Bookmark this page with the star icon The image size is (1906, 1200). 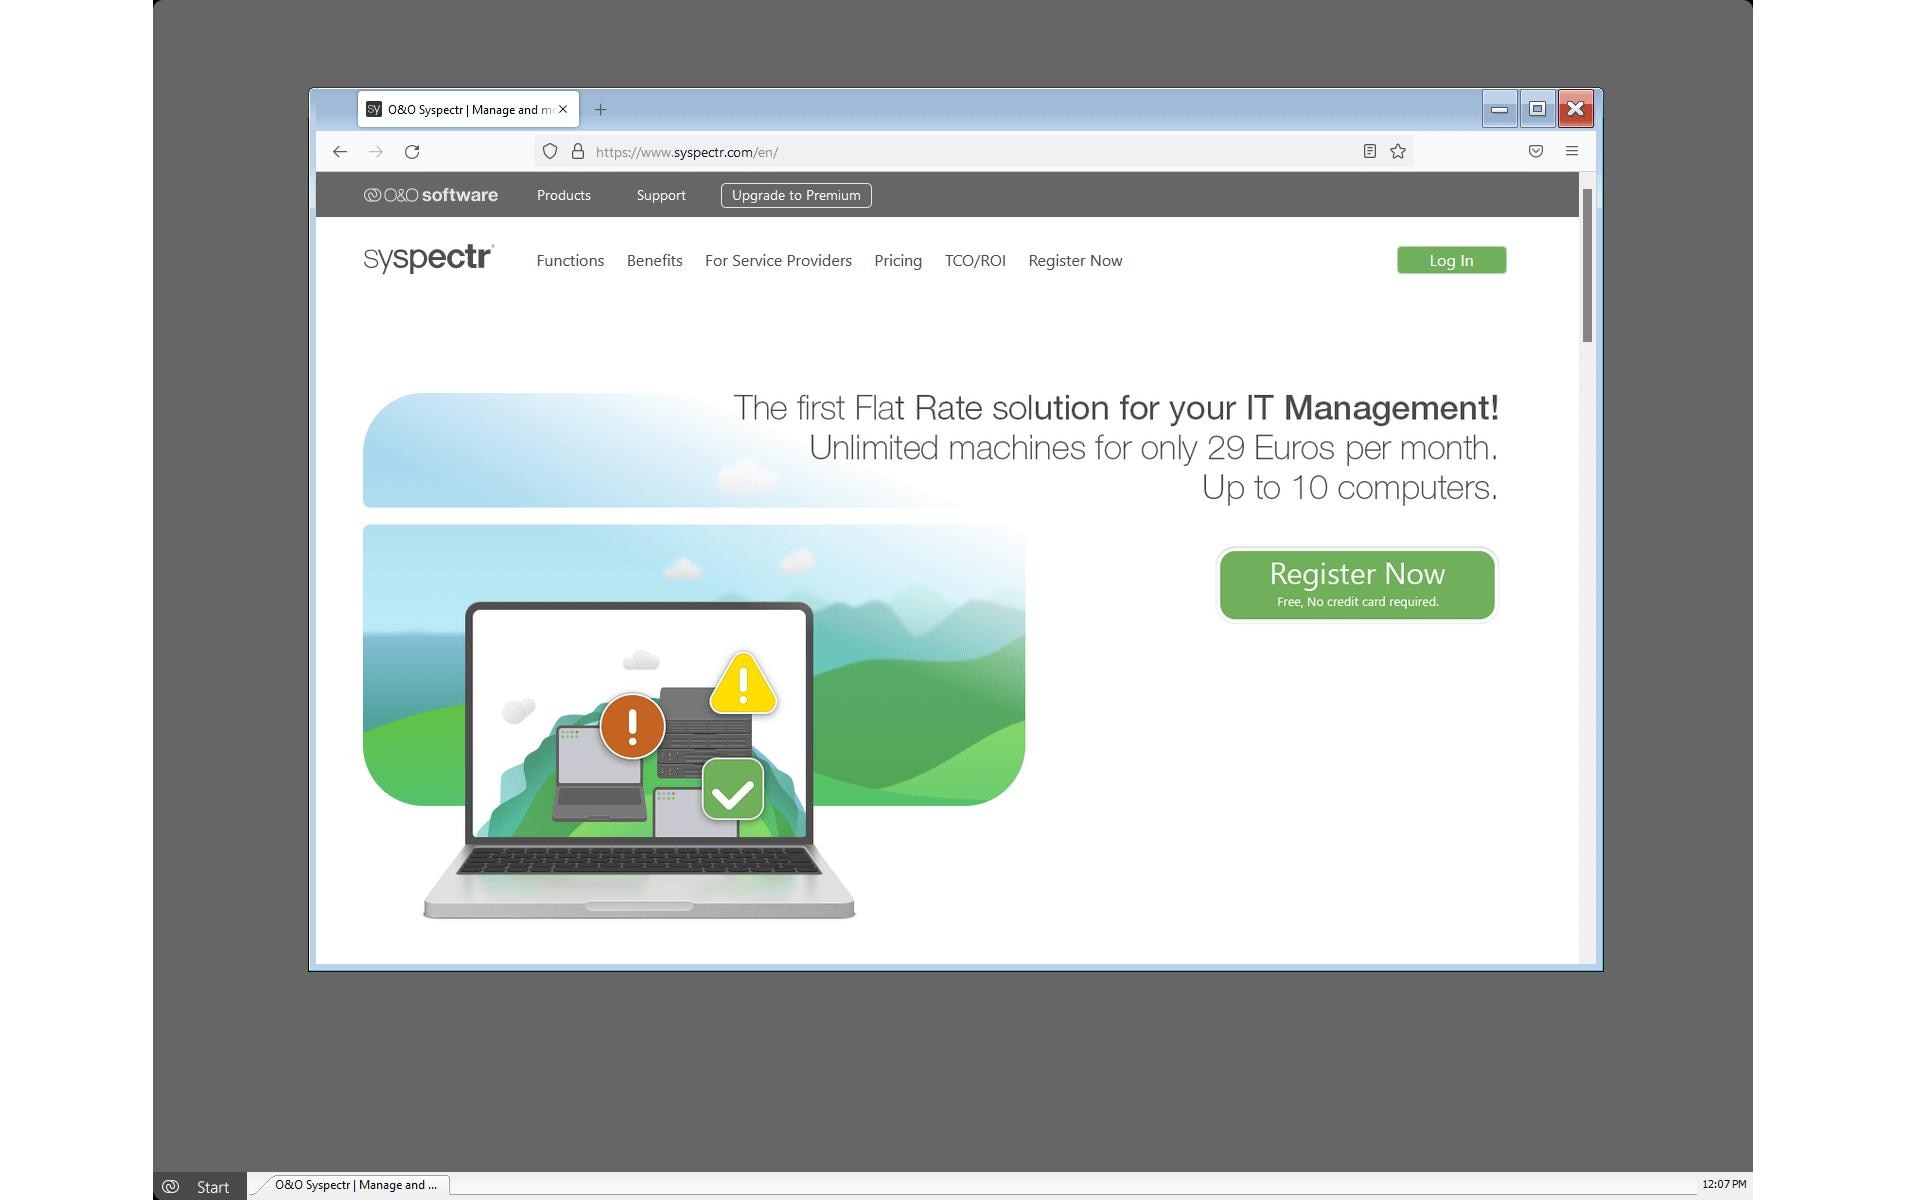[1398, 151]
